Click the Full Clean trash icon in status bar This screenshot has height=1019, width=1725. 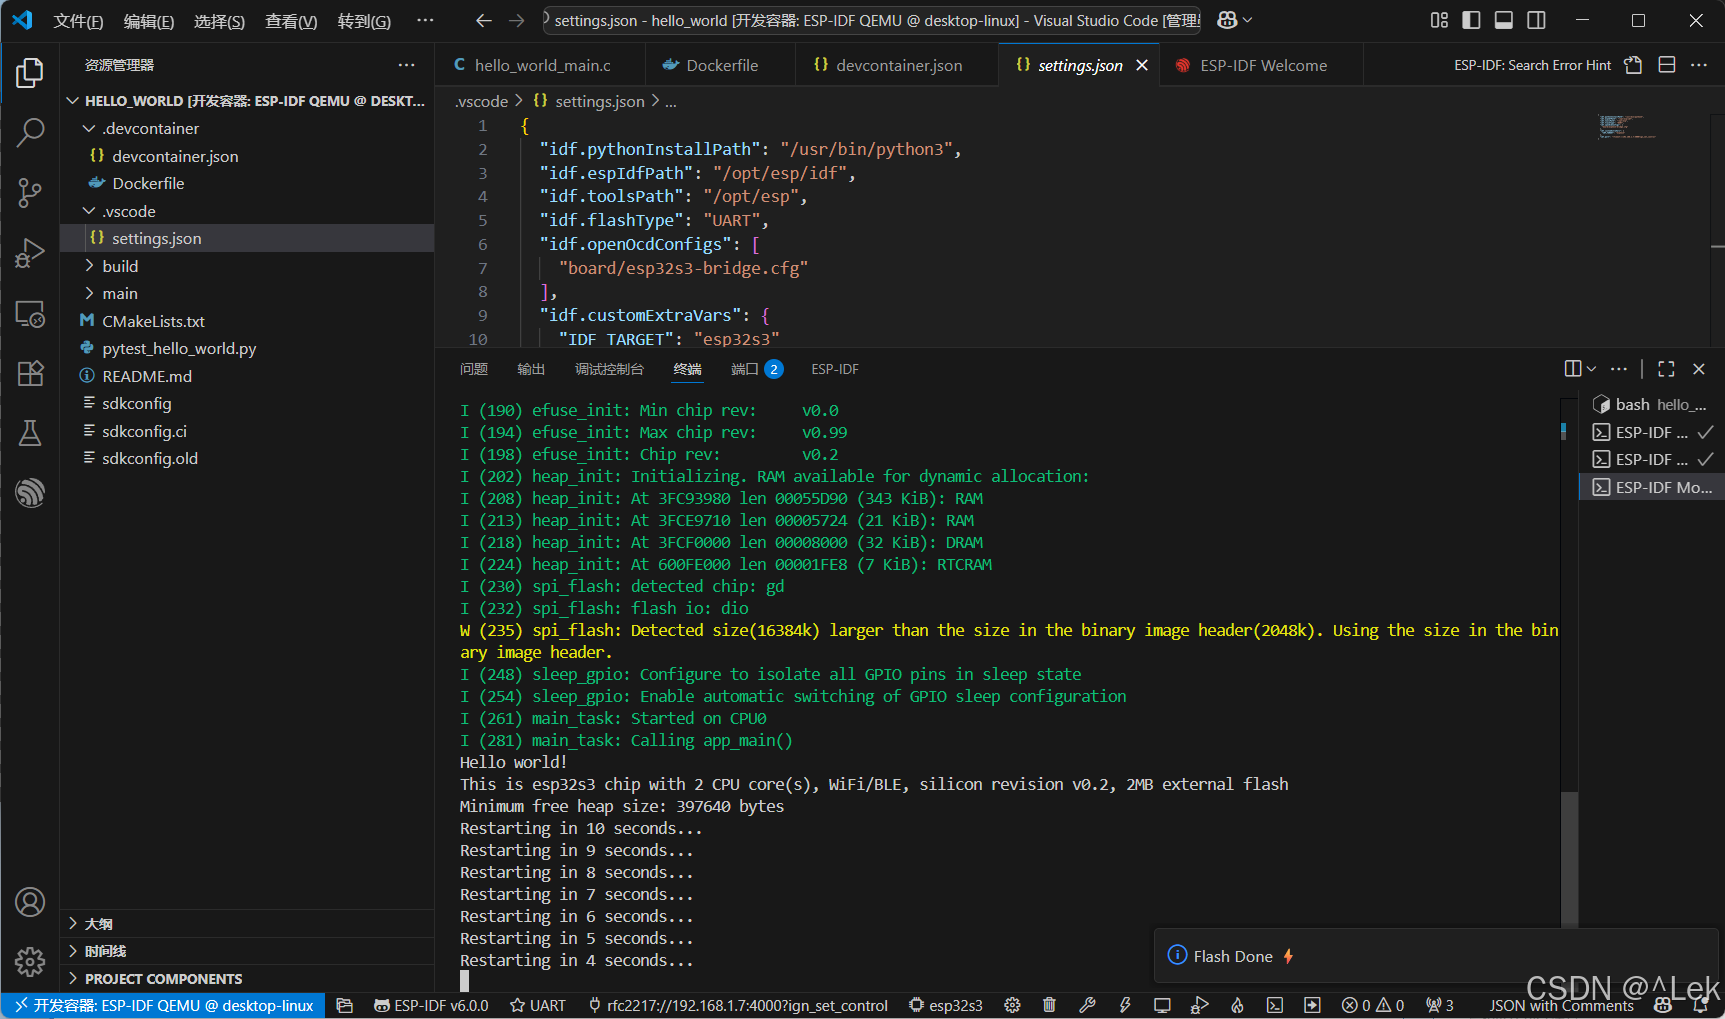click(x=1049, y=1005)
